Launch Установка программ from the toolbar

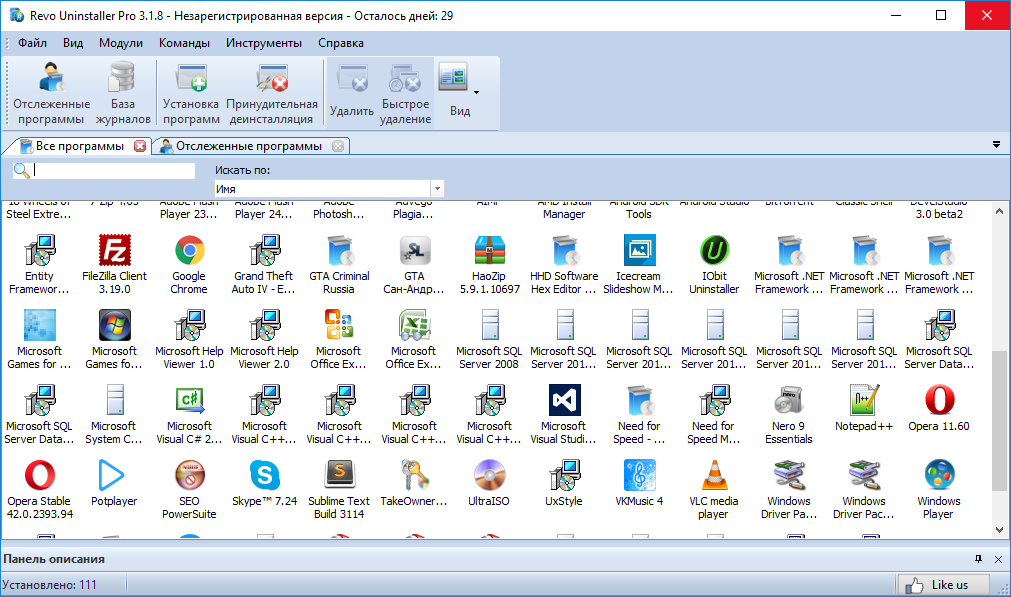point(191,93)
